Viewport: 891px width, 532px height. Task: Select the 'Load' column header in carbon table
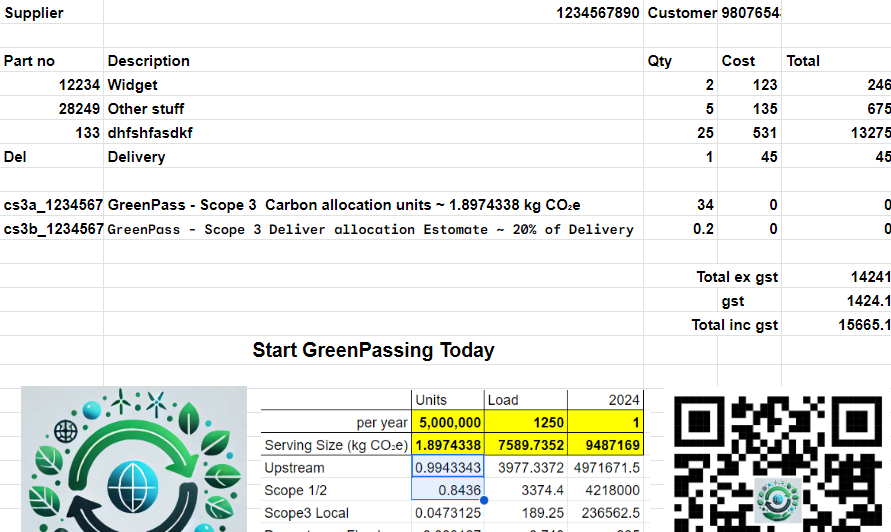[526, 400]
